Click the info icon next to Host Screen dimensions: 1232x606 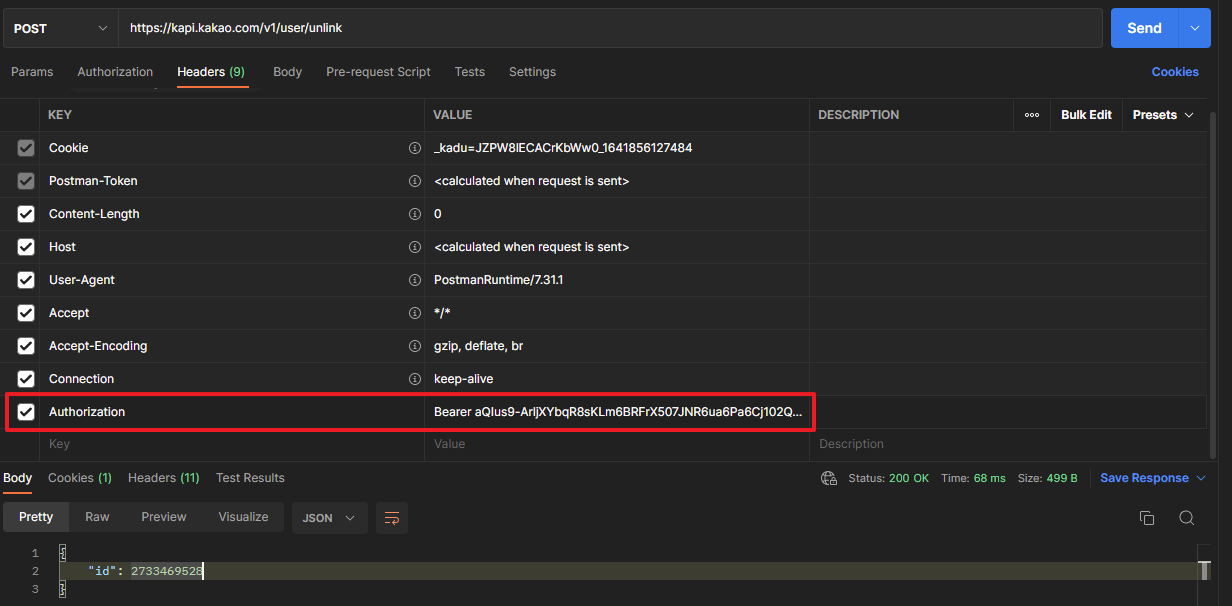(x=414, y=247)
